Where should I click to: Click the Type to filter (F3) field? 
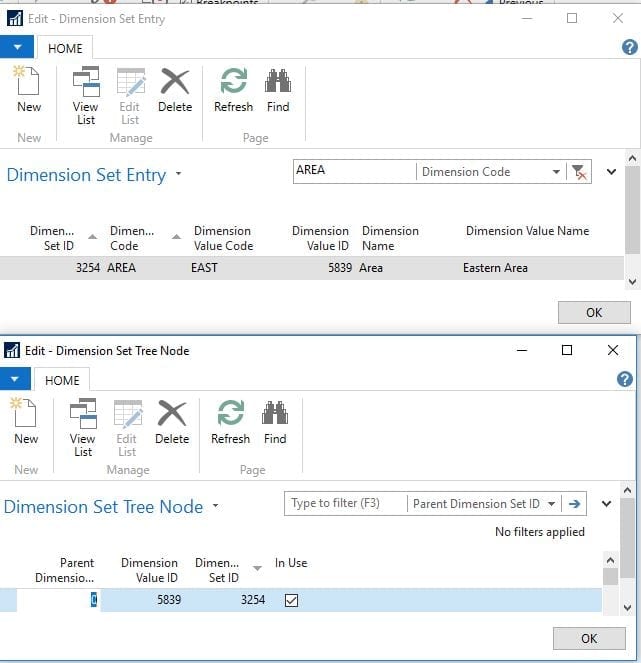coord(345,504)
